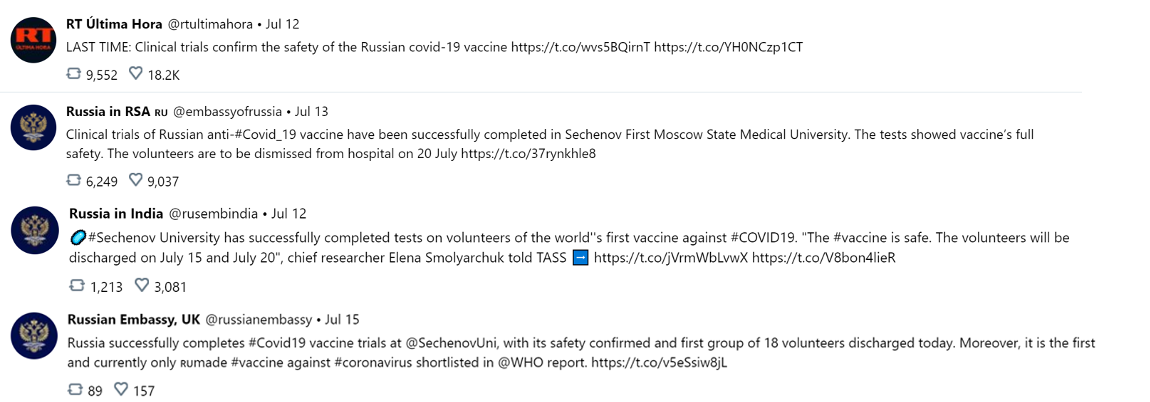The image size is (1150, 402).
Task: Click the Russian Embassy, UK emblem avatar
Action: coord(34,335)
